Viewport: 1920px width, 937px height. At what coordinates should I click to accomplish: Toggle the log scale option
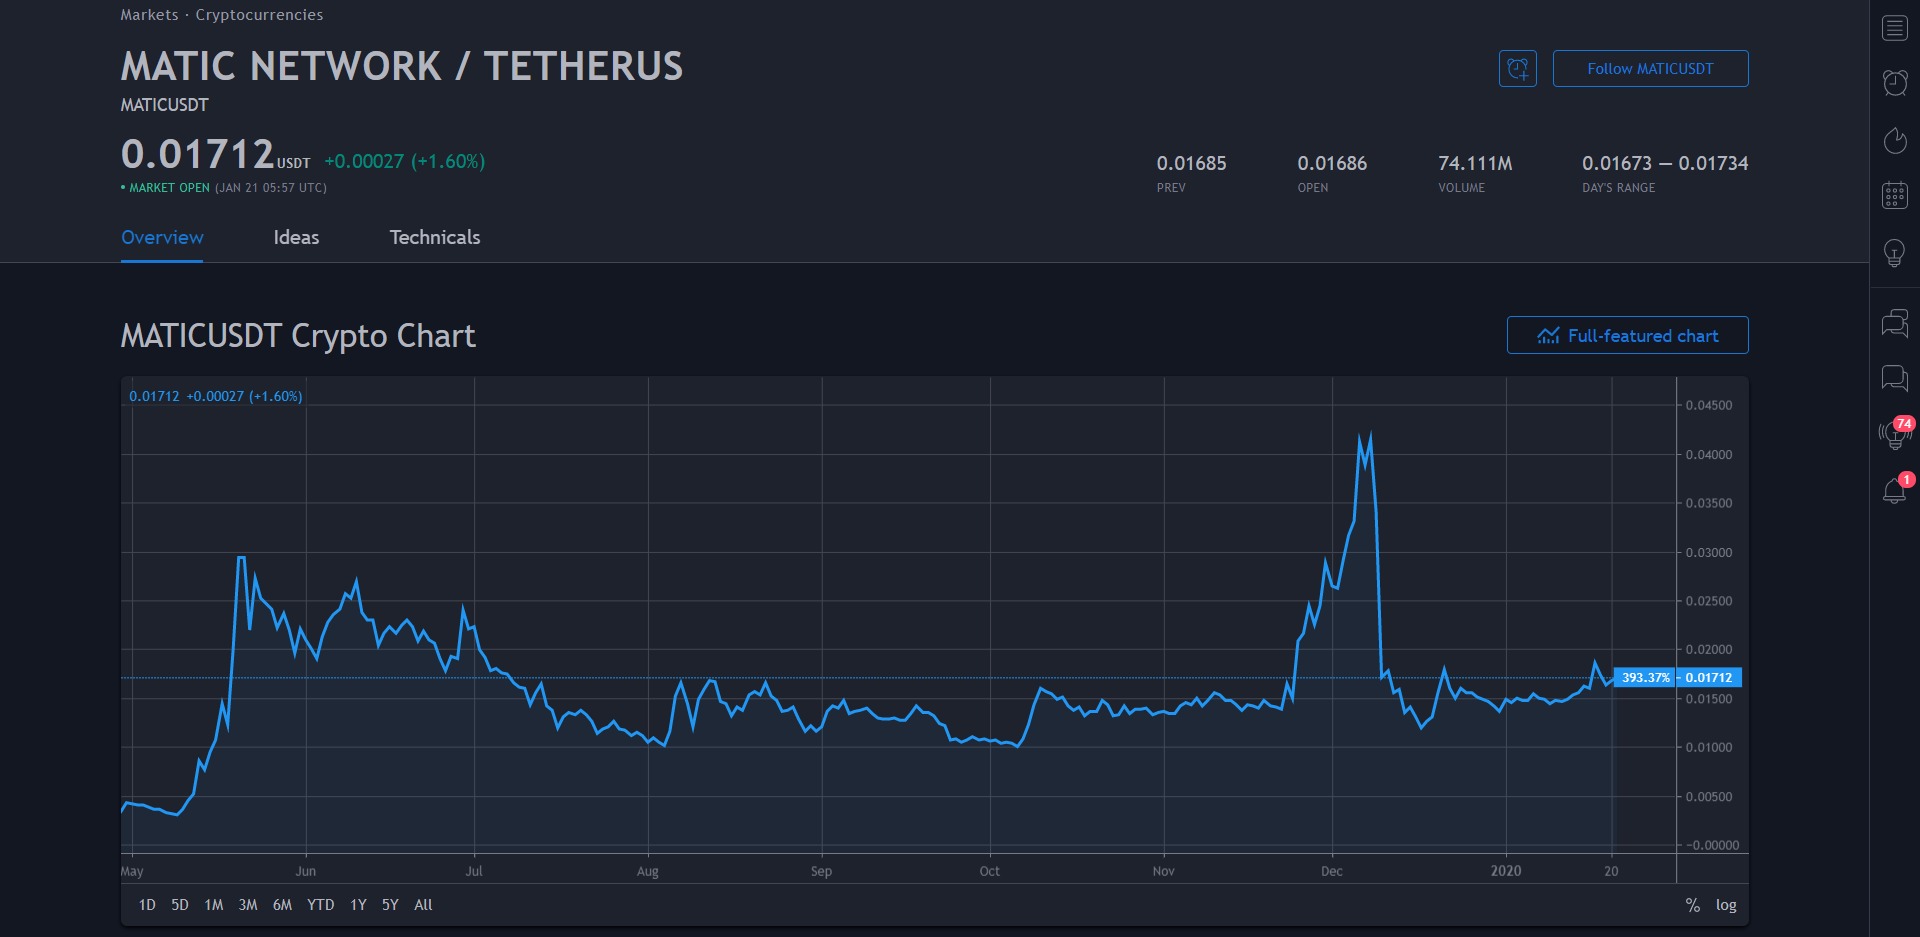(1726, 905)
